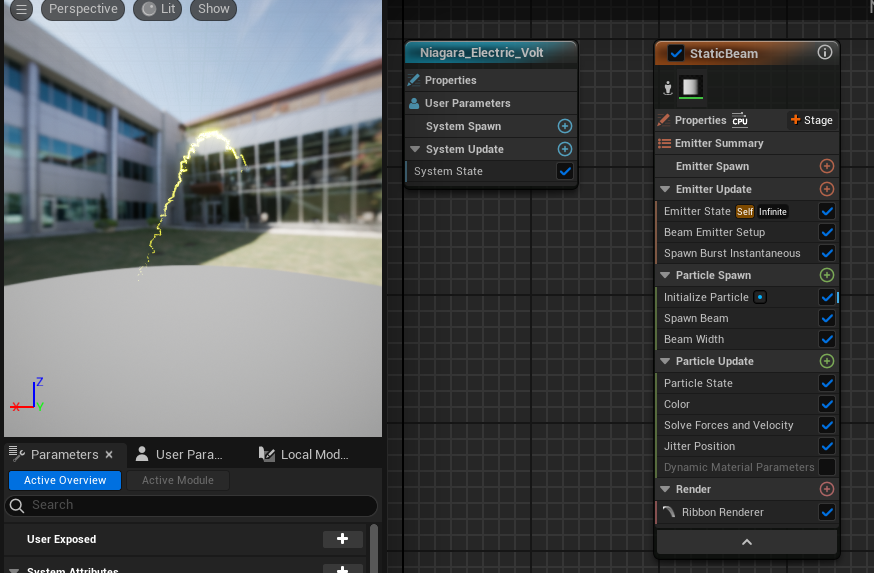874x573 pixels.
Task: Collapse the Emitter Update section
Action: [x=666, y=189]
